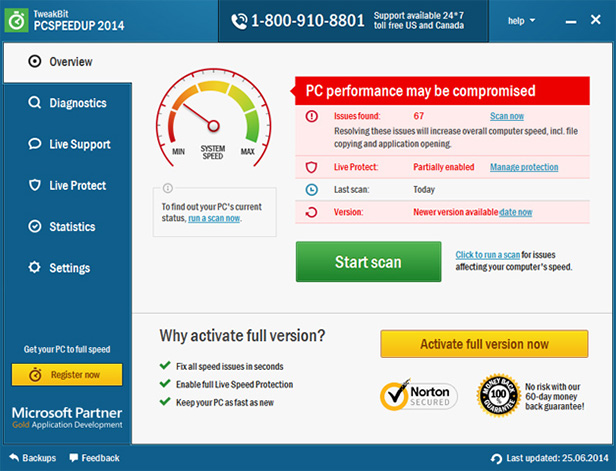Click the 'PC performance may be compromised' banner
This screenshot has width=616, height=471.
click(x=442, y=91)
